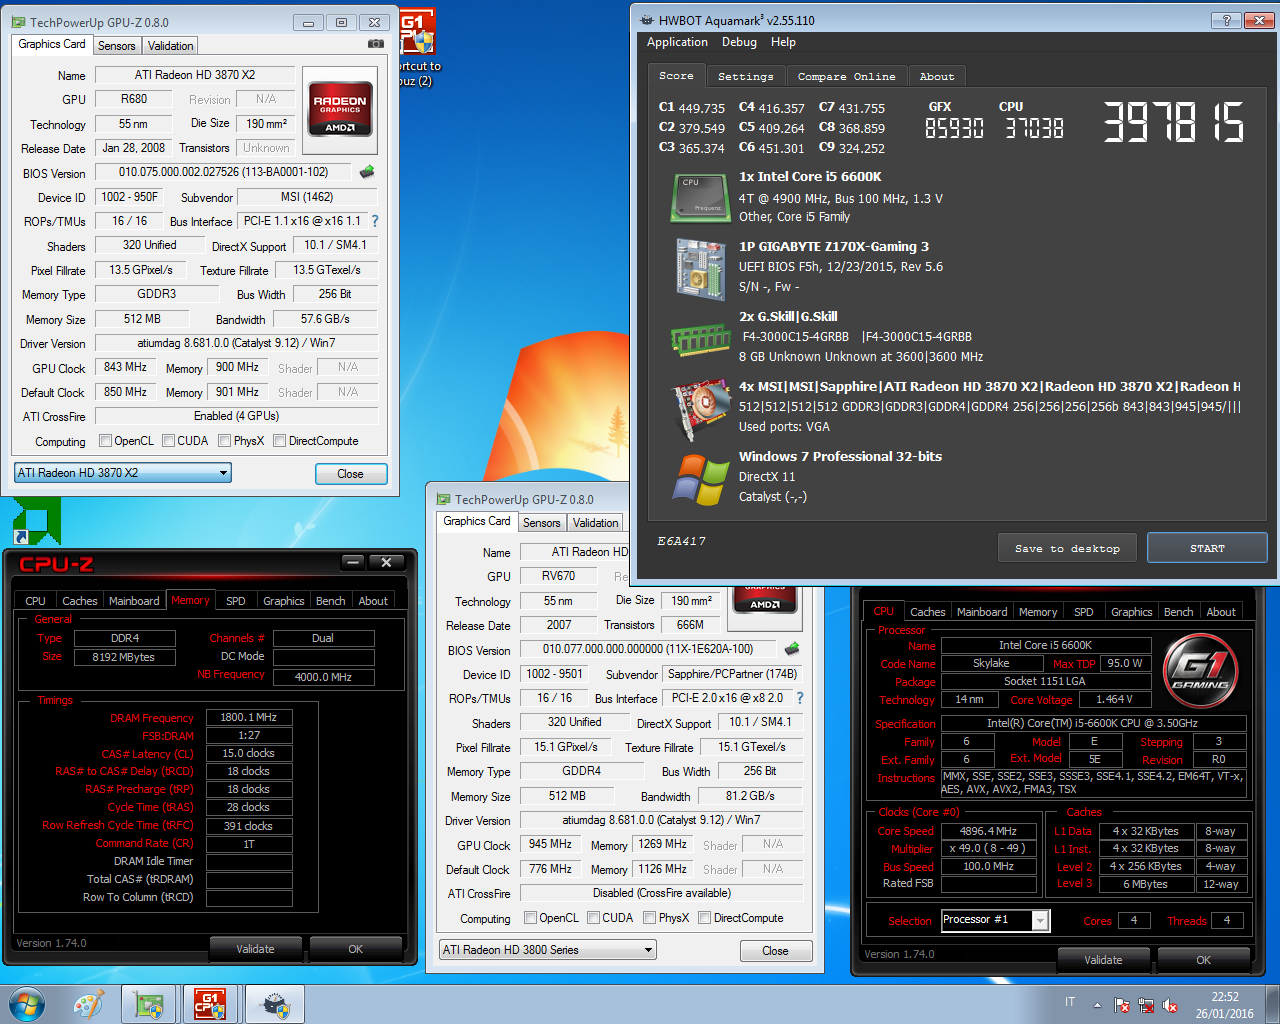Image resolution: width=1280 pixels, height=1024 pixels.
Task: Click the Bus Interface question mark in top GPU-Z
Action: pyautogui.click(x=375, y=221)
